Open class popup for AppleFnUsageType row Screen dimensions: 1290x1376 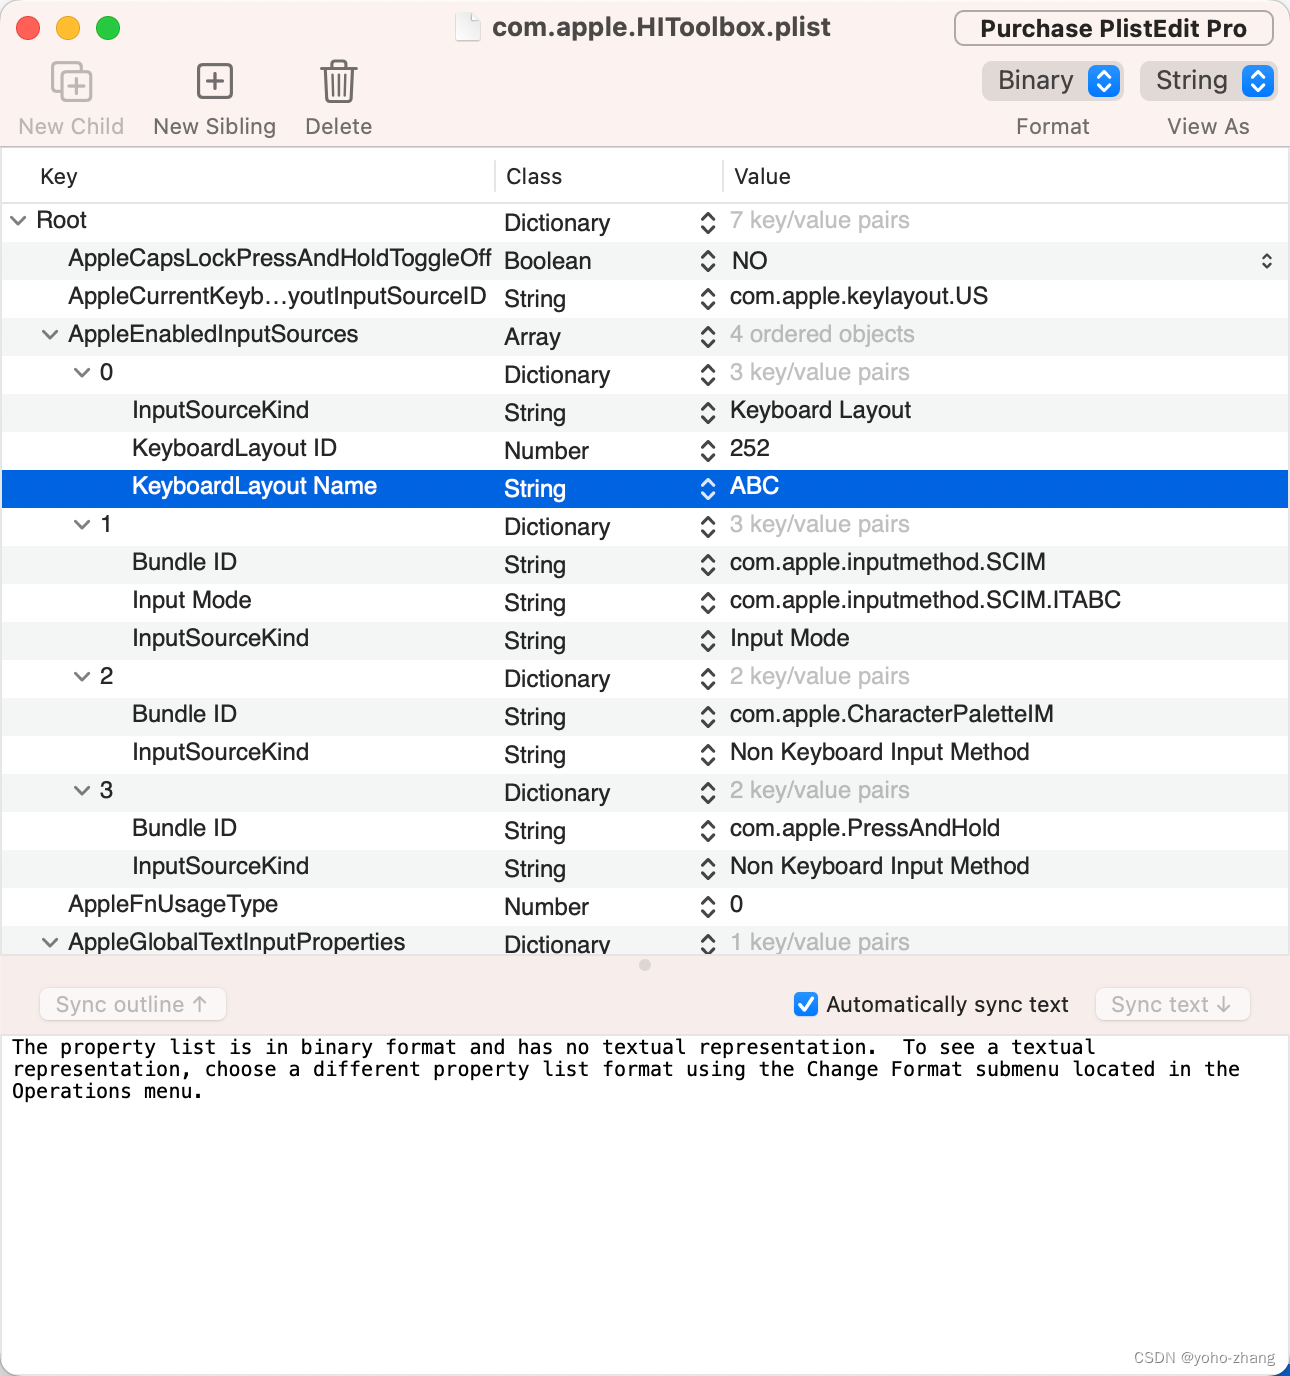tap(708, 906)
